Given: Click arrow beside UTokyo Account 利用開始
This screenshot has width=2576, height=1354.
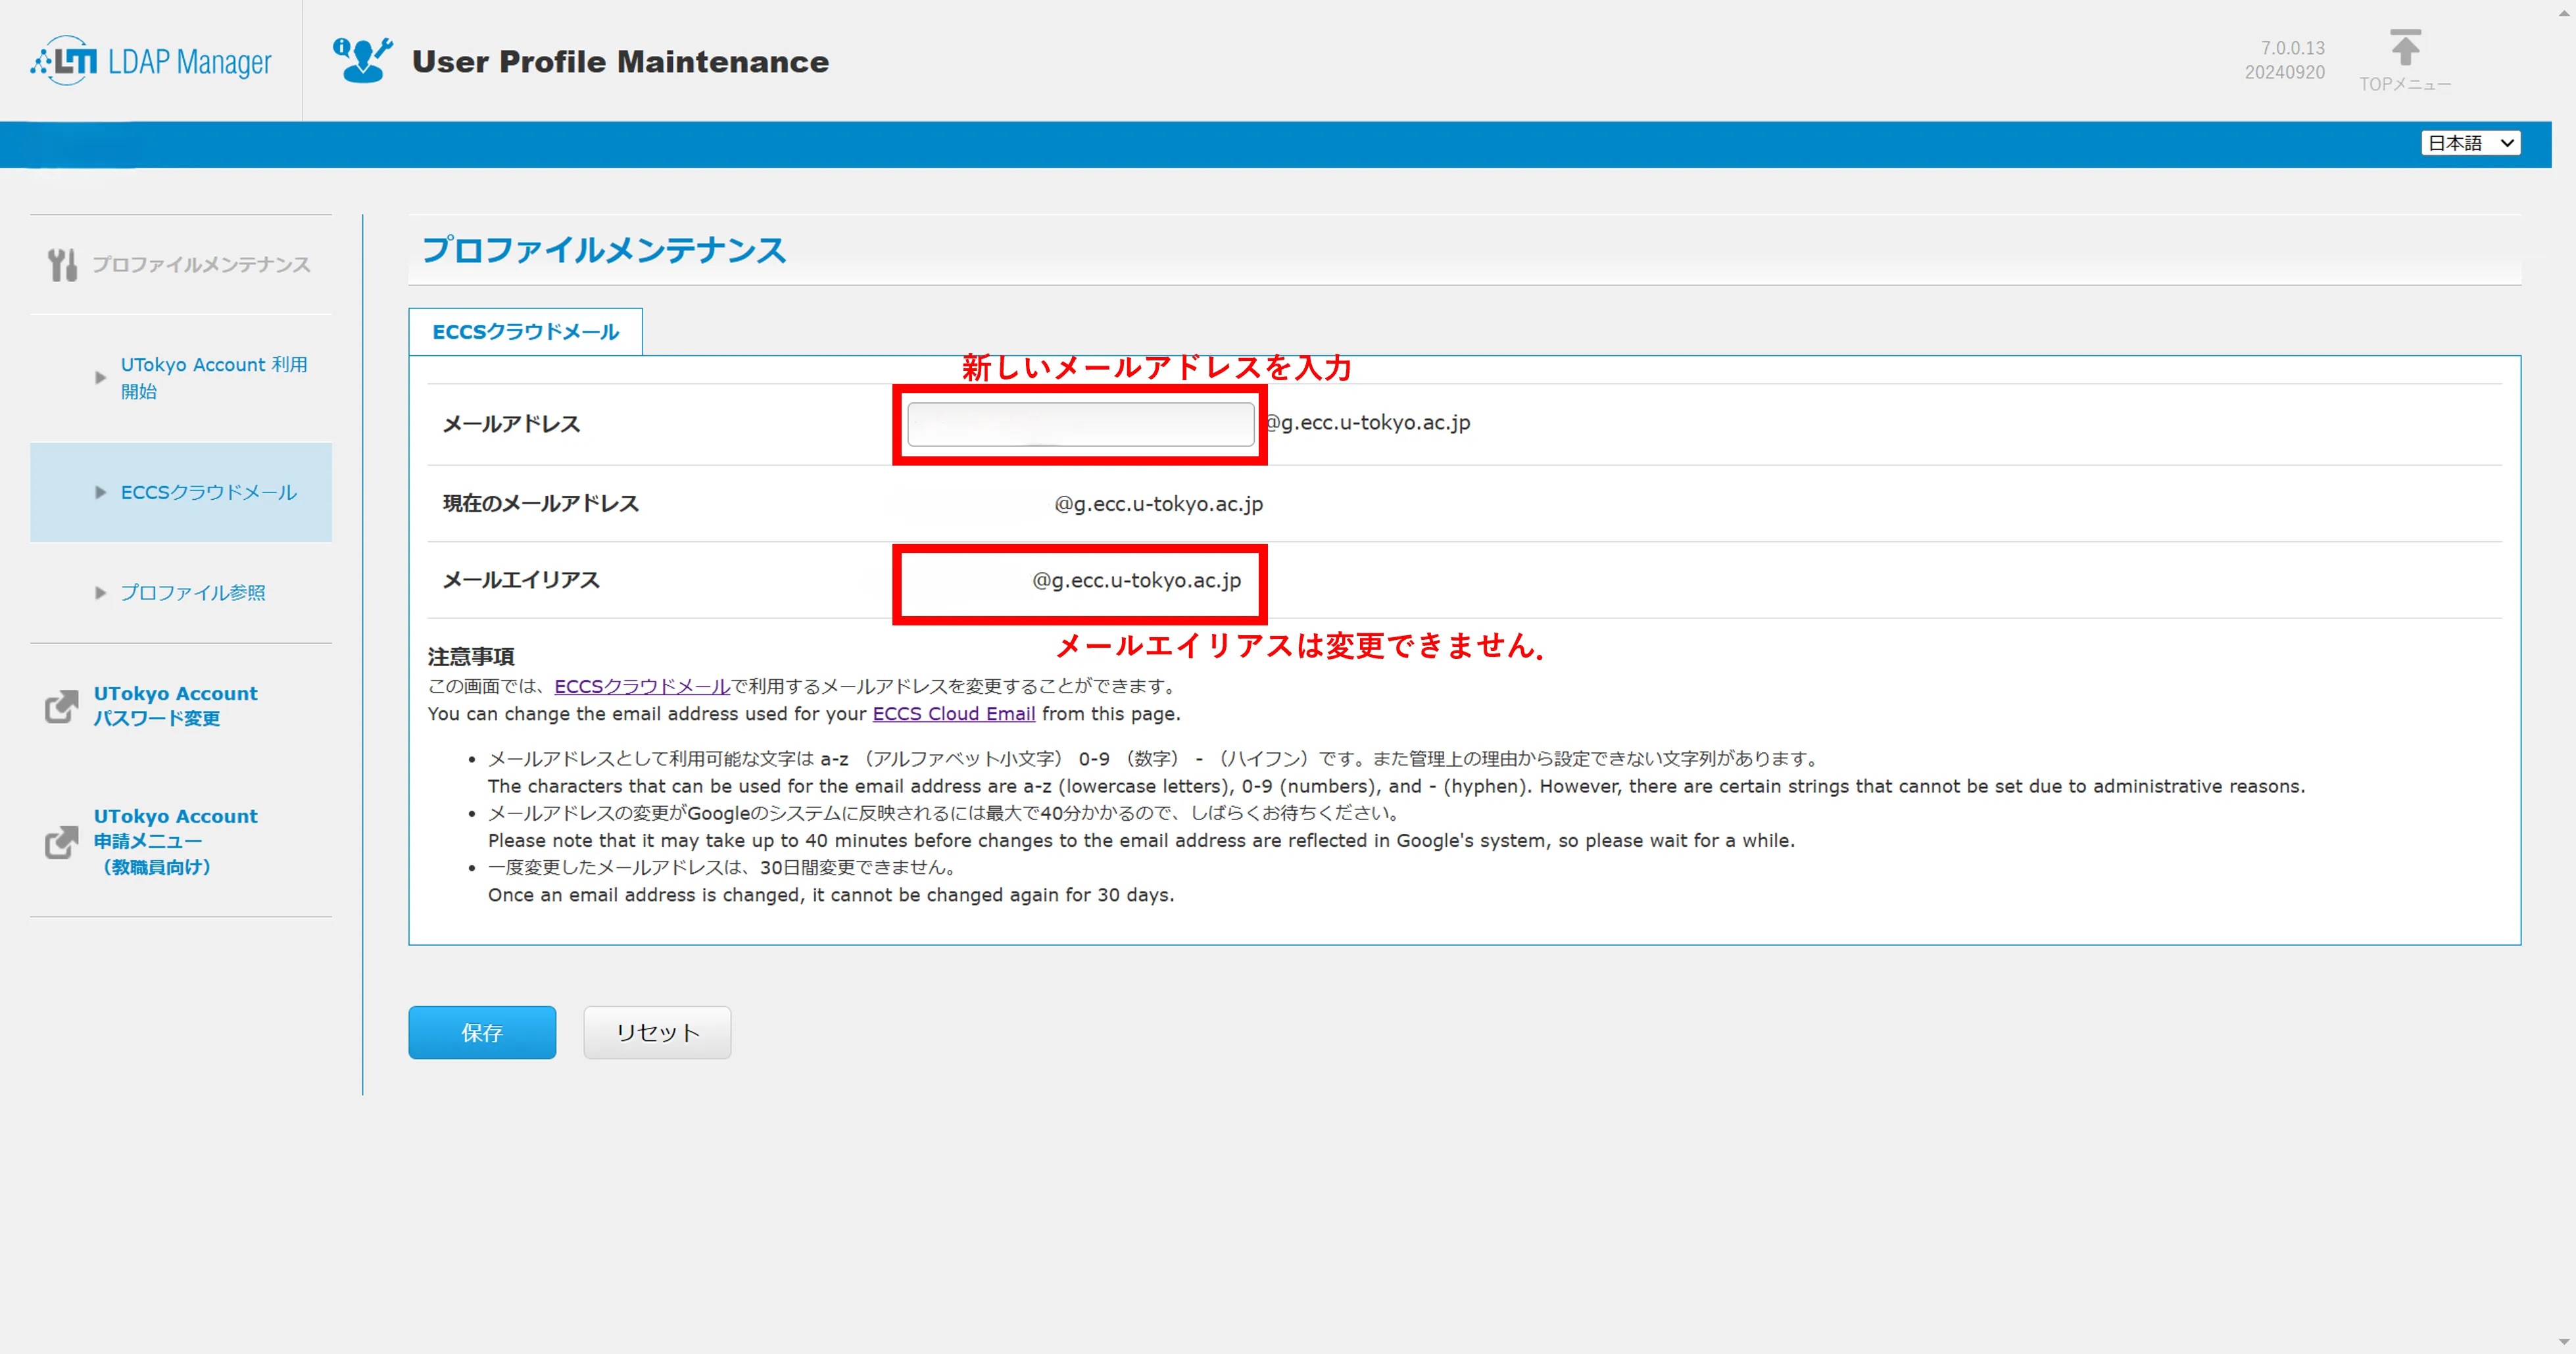Looking at the screenshot, I should [x=100, y=378].
